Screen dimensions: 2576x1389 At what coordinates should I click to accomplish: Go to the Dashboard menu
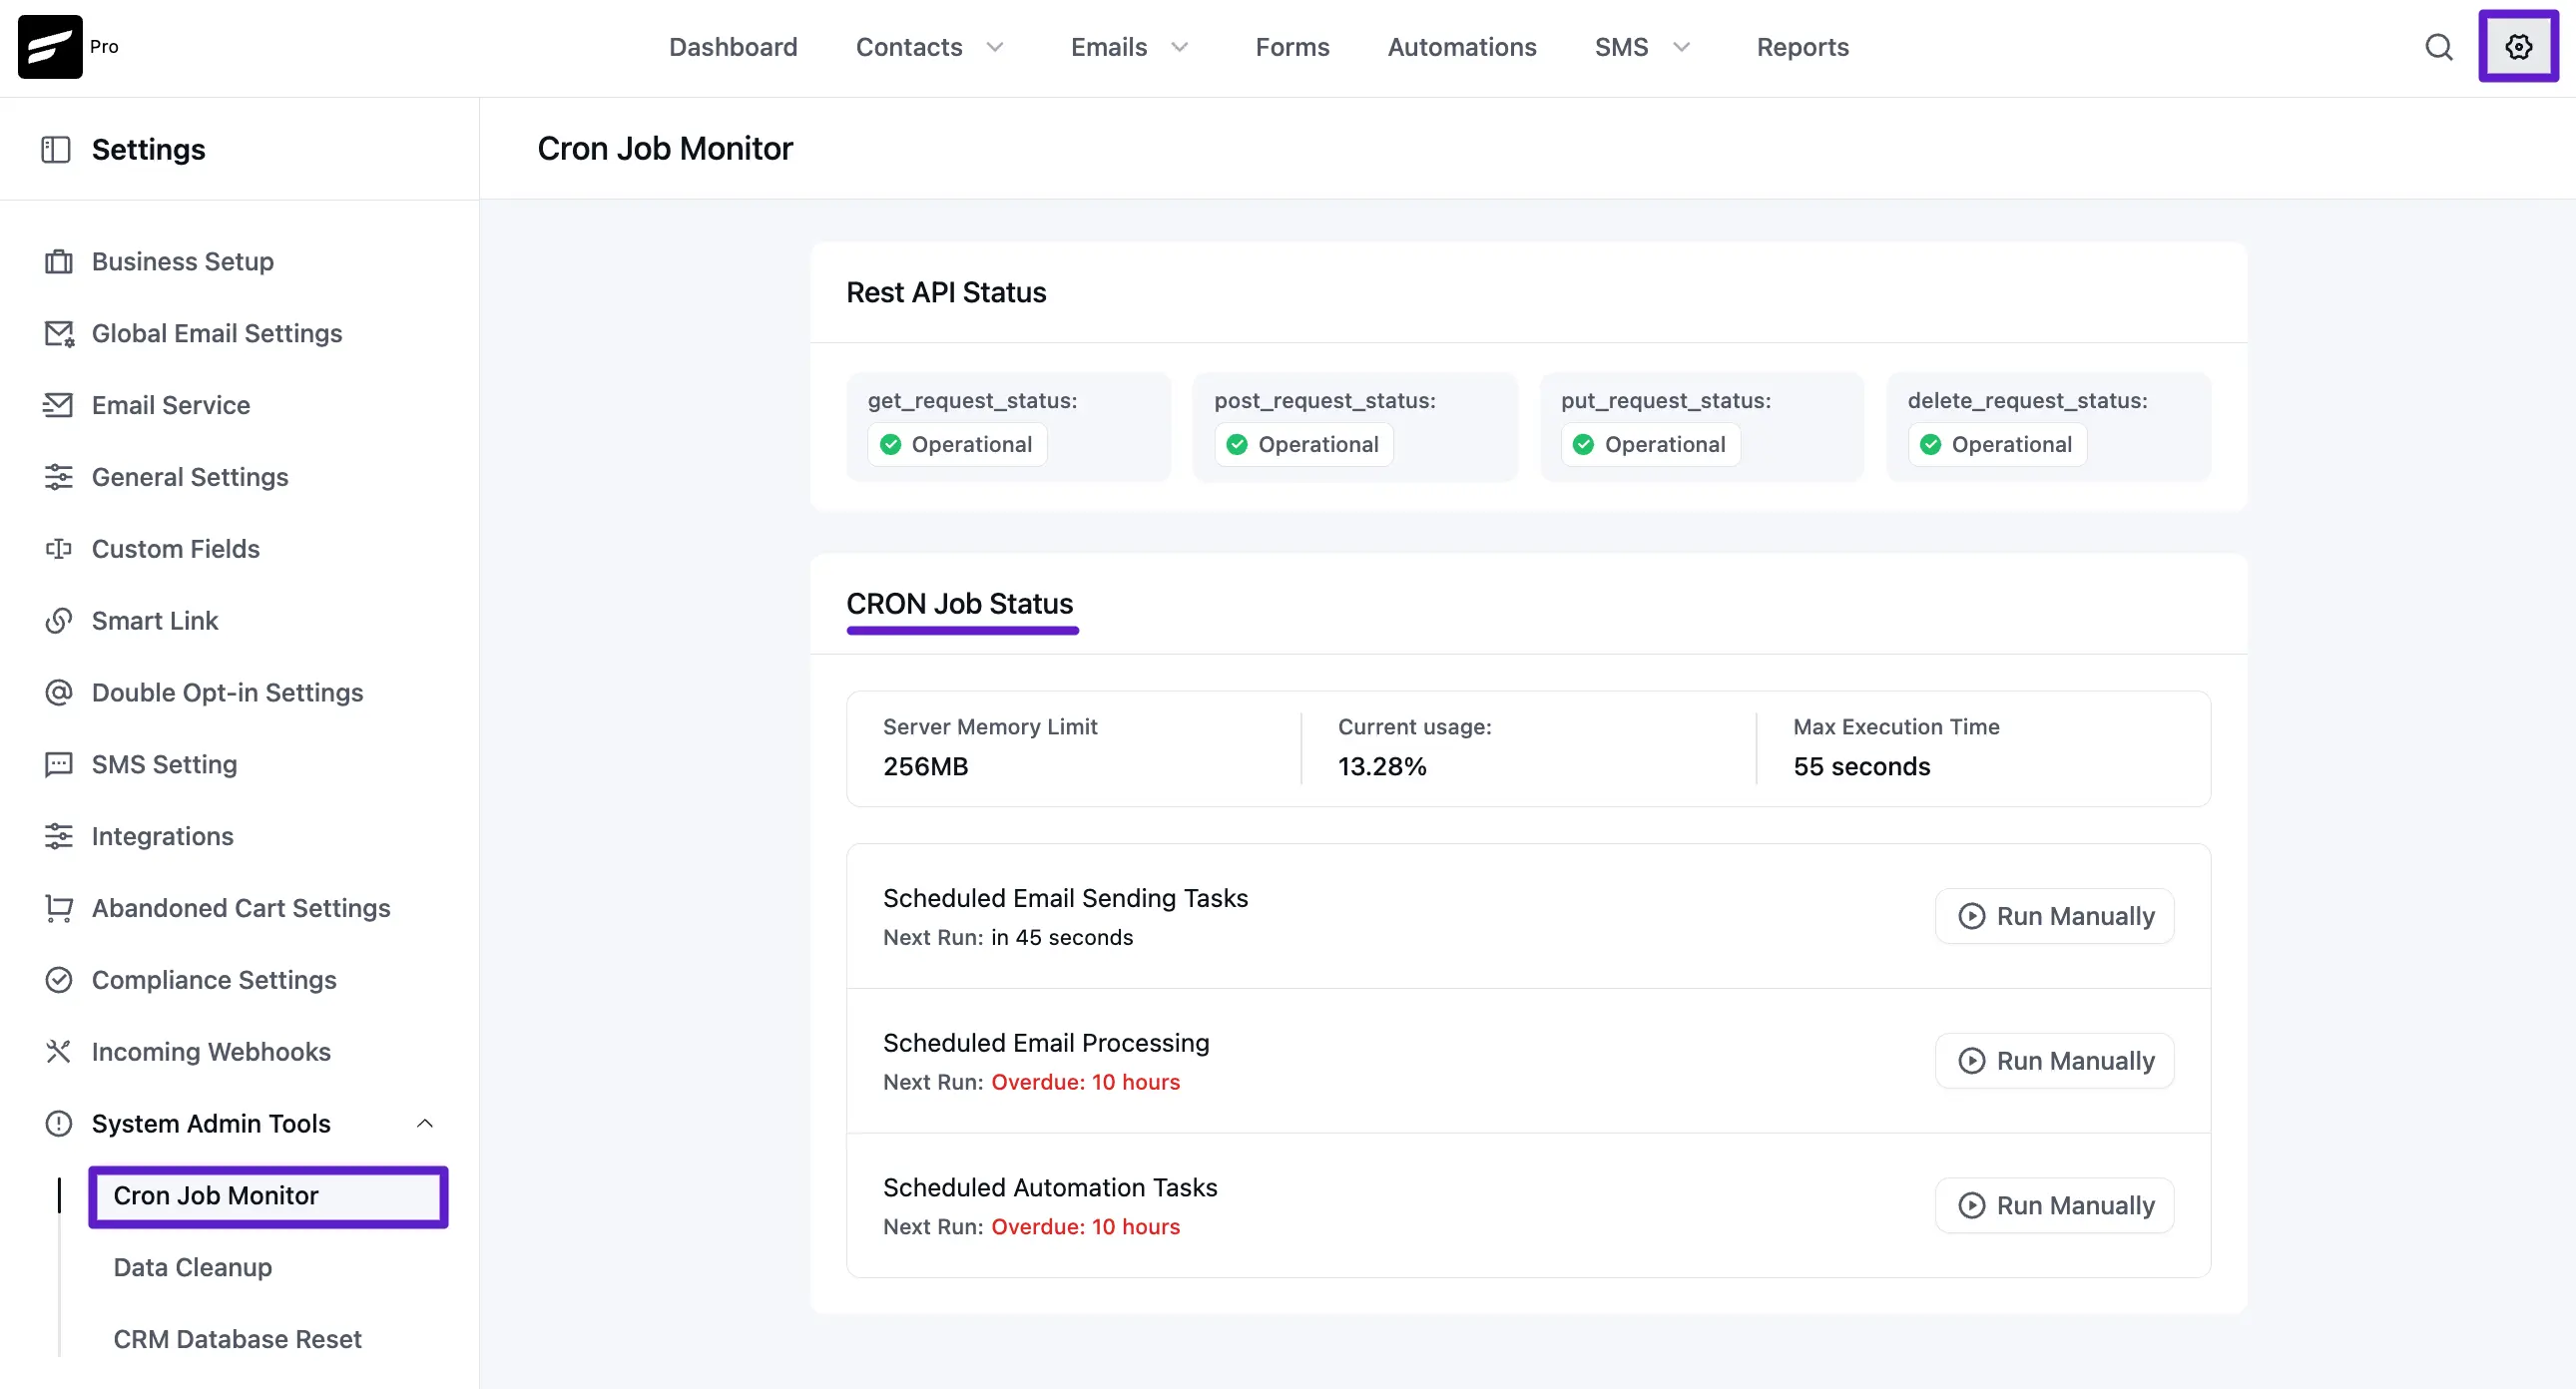point(733,47)
